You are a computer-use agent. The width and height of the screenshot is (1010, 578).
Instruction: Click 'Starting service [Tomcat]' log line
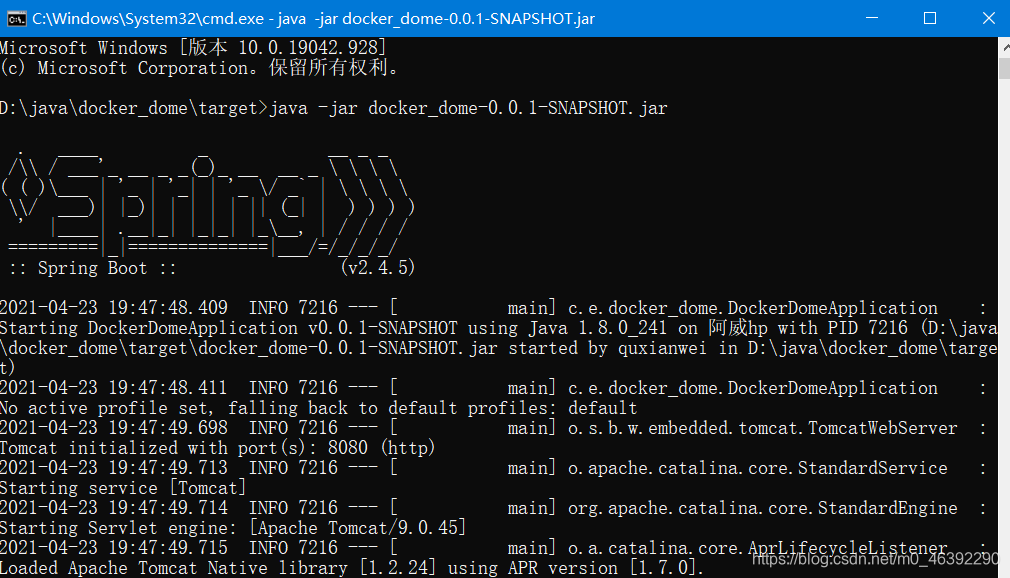pyautogui.click(x=123, y=488)
